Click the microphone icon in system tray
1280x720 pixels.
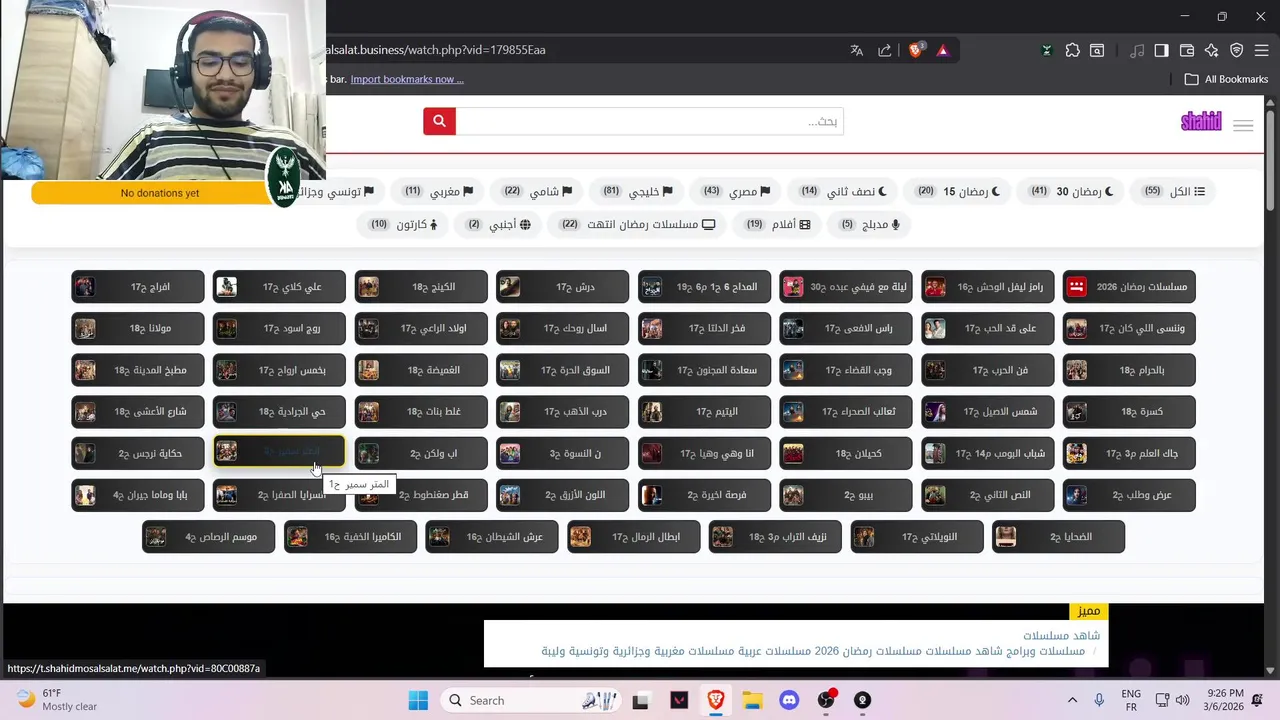[x=1099, y=700]
